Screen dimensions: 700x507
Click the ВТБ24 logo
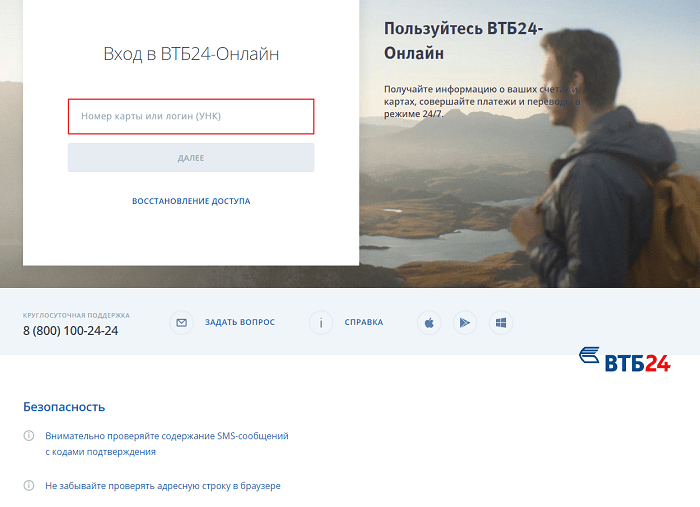625,360
